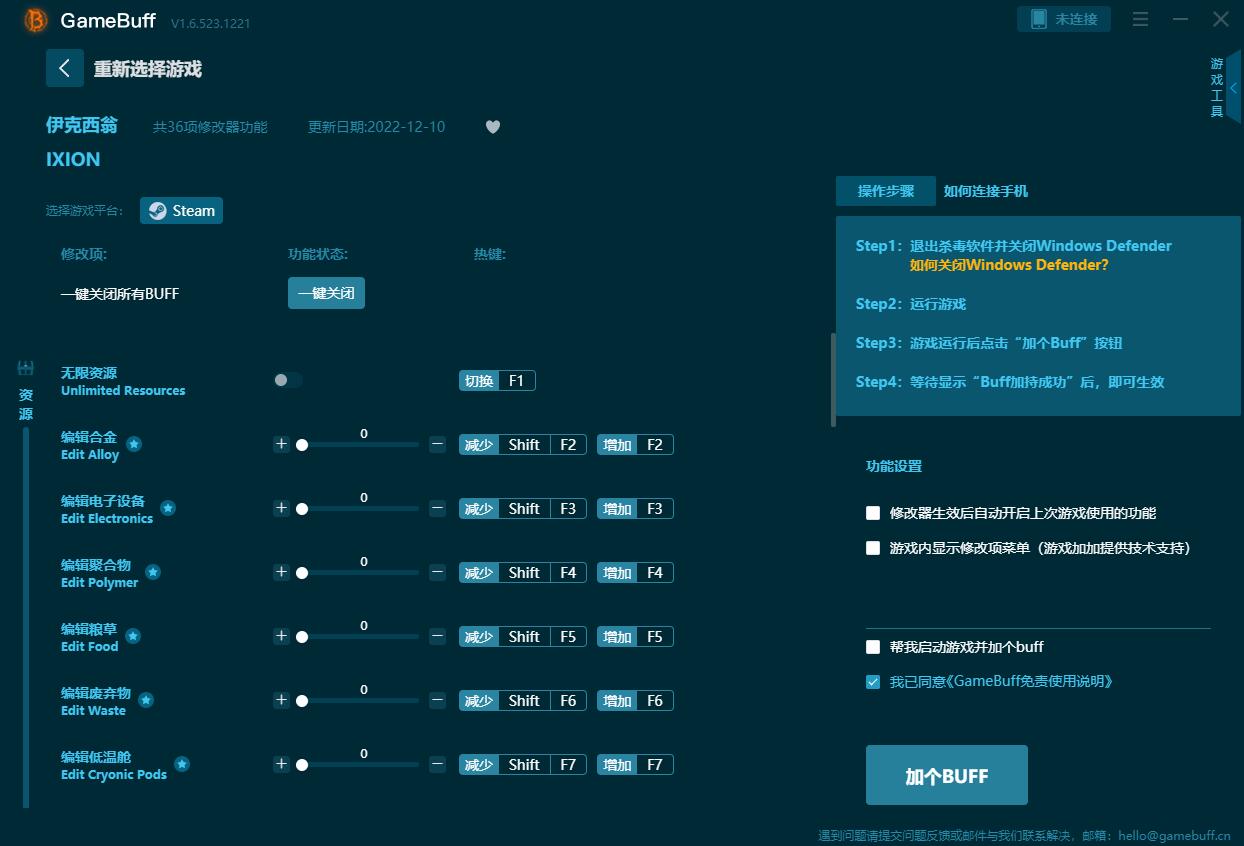Viewport: 1244px width, 846px height.
Task: Click the feature list scrollbar
Action: 833,380
